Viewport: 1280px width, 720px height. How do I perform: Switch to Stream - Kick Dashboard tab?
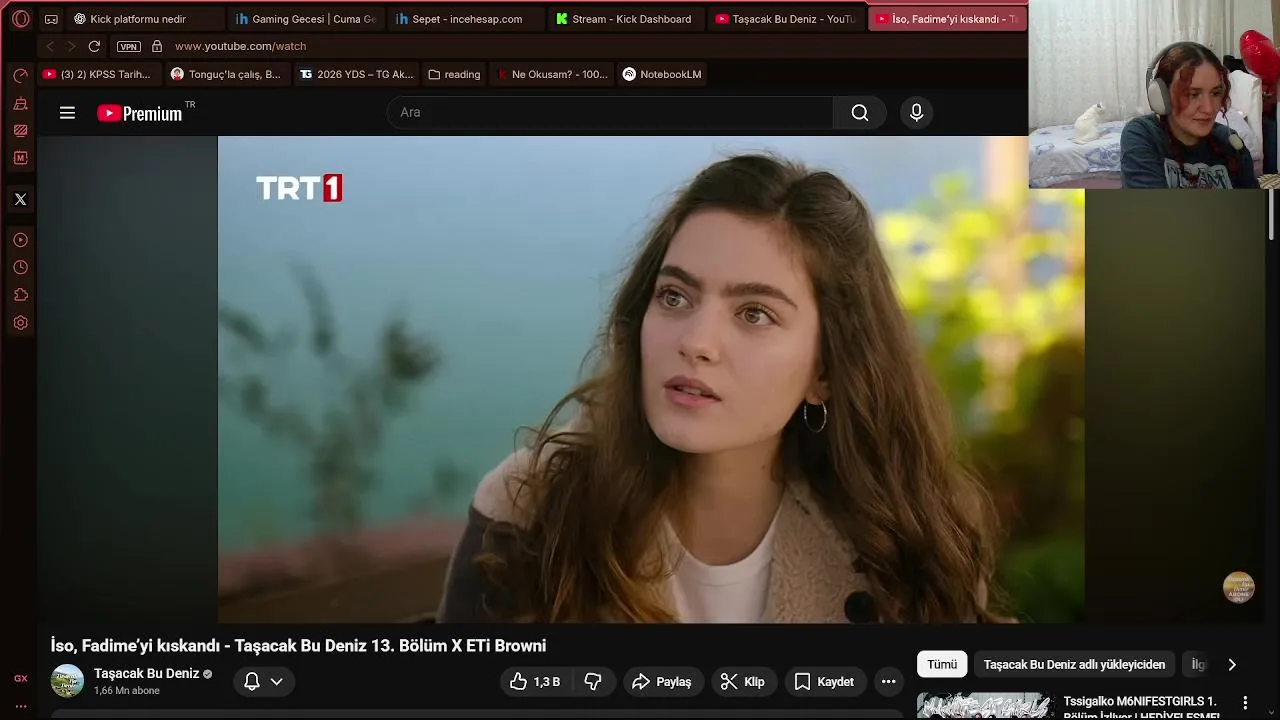626,19
